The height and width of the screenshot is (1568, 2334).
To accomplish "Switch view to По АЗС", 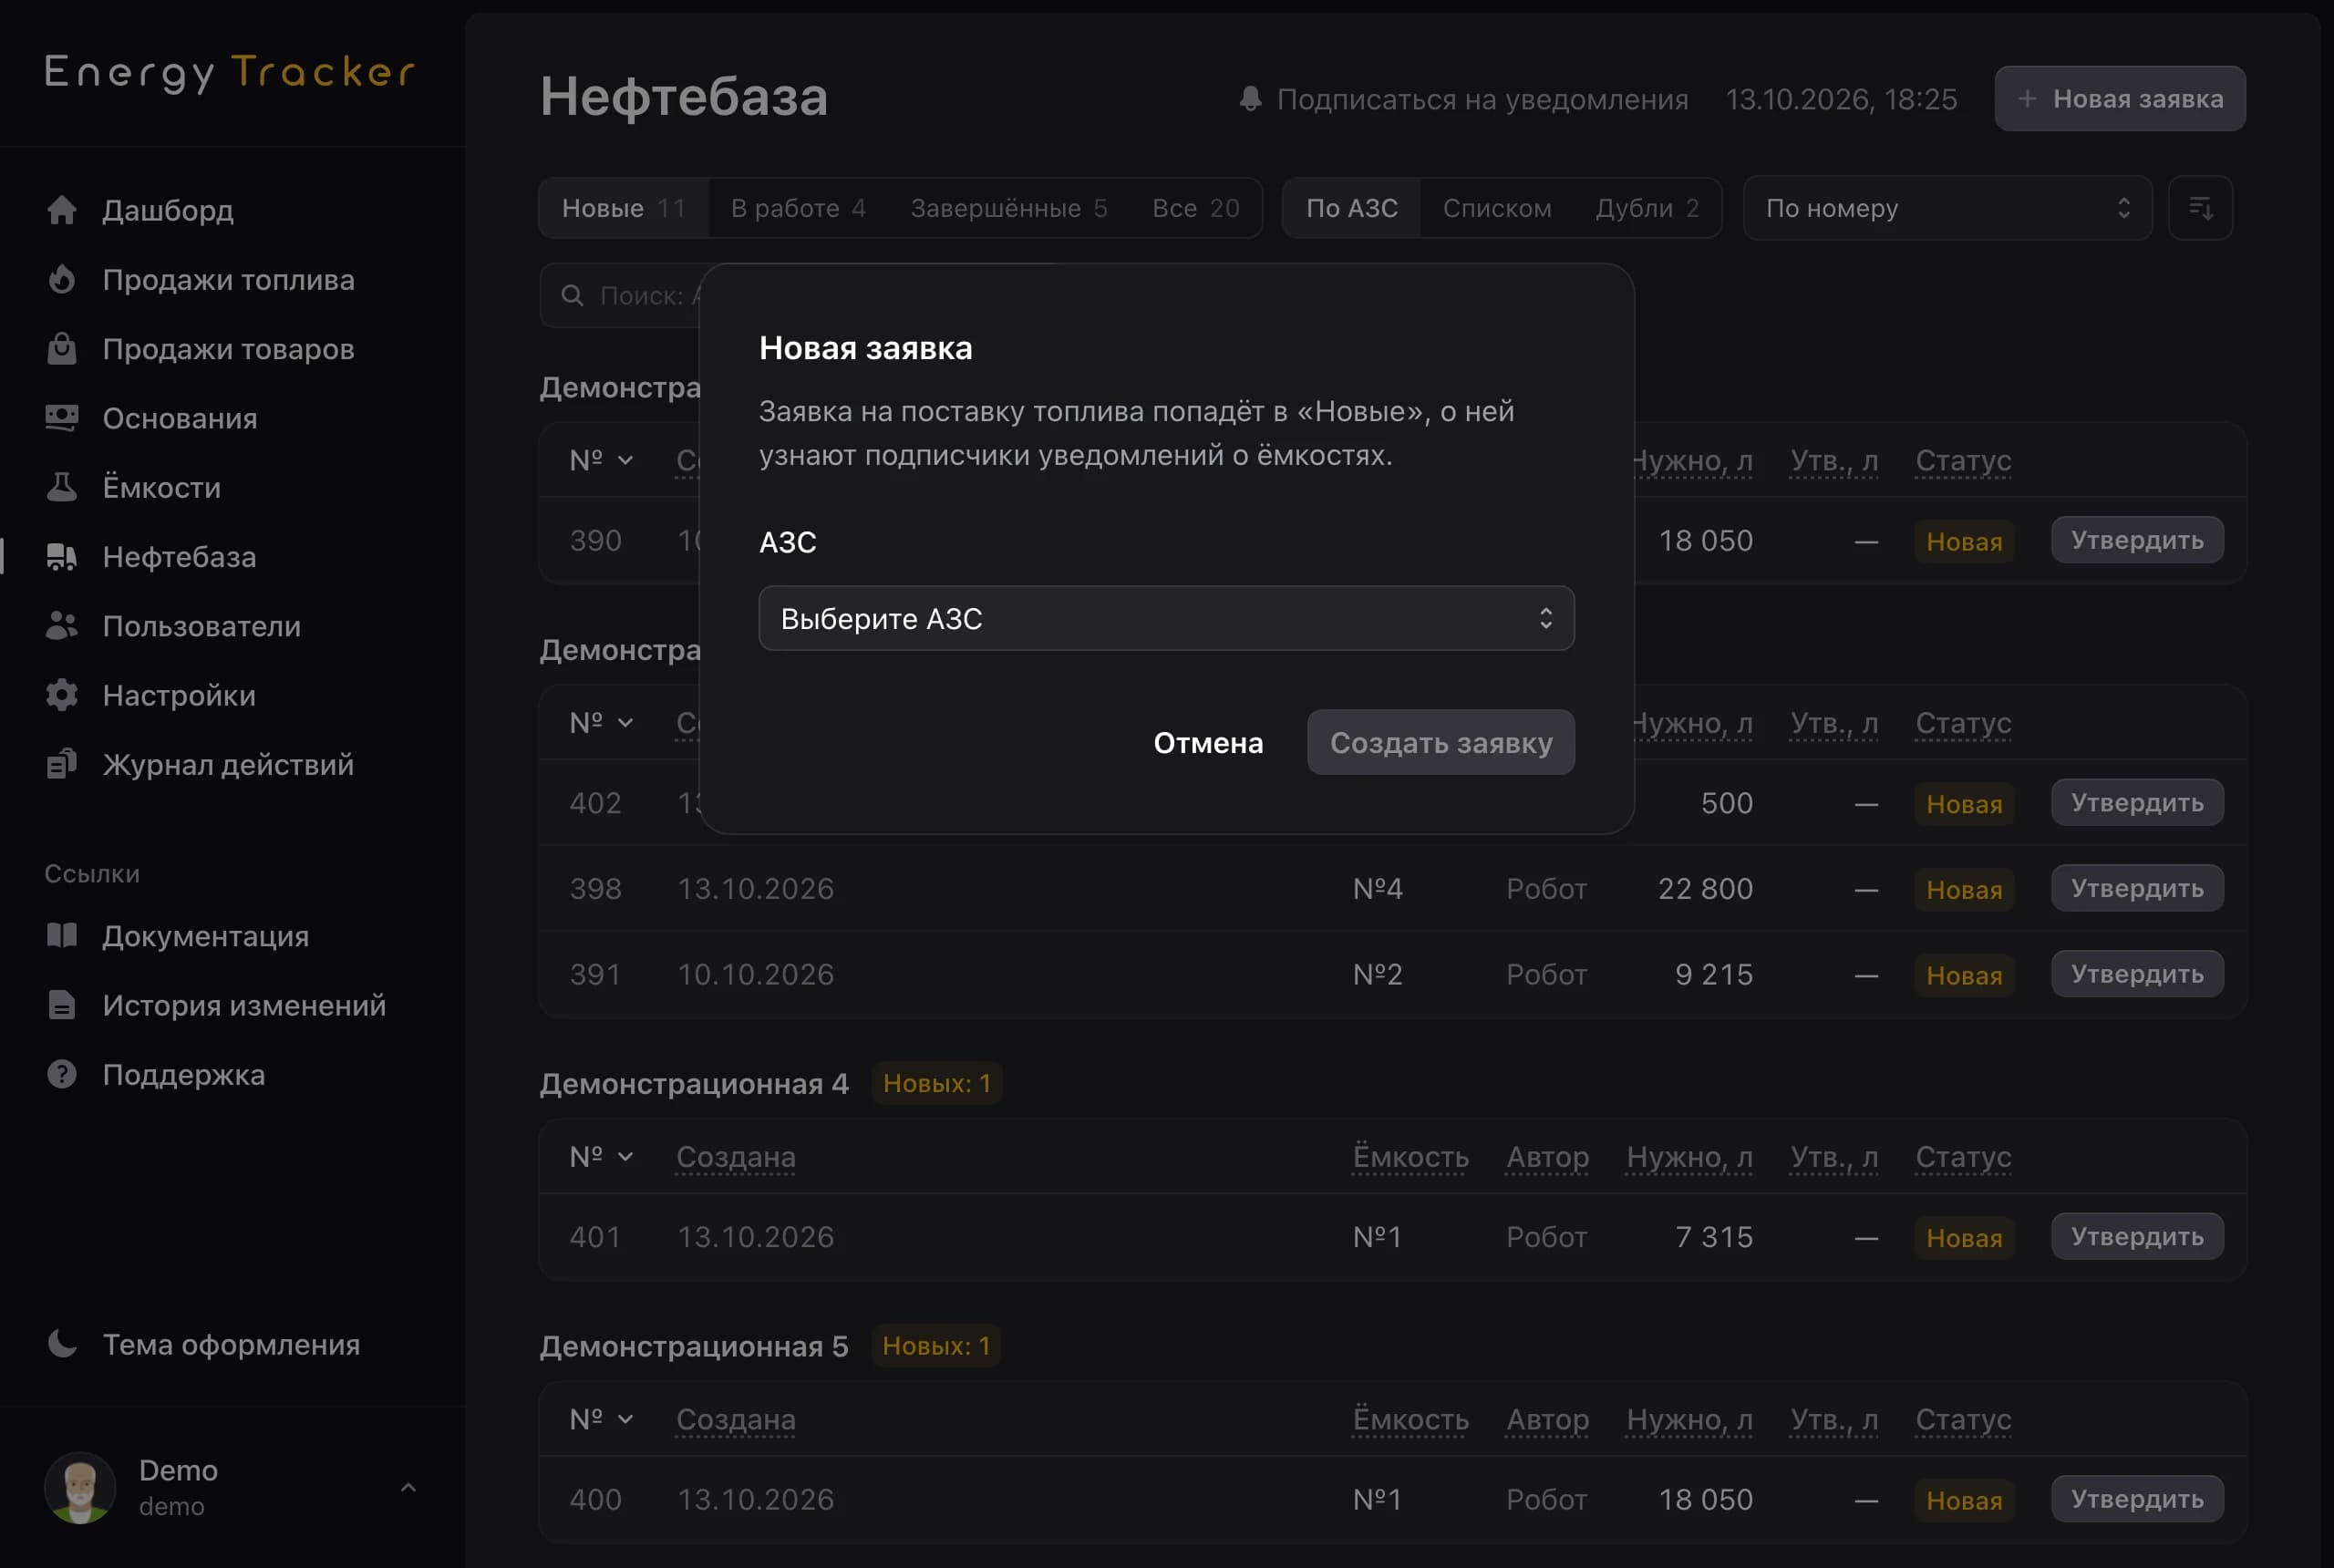I will coord(1351,208).
